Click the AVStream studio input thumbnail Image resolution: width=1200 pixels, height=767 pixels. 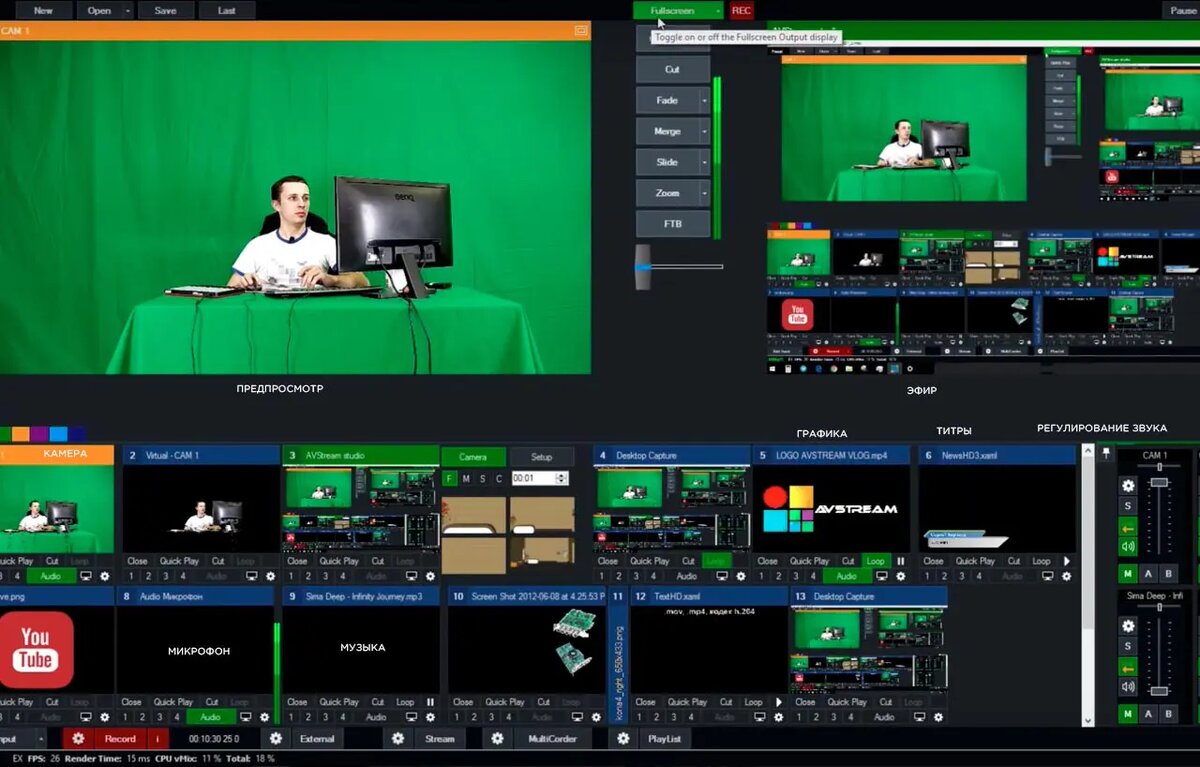pos(361,510)
